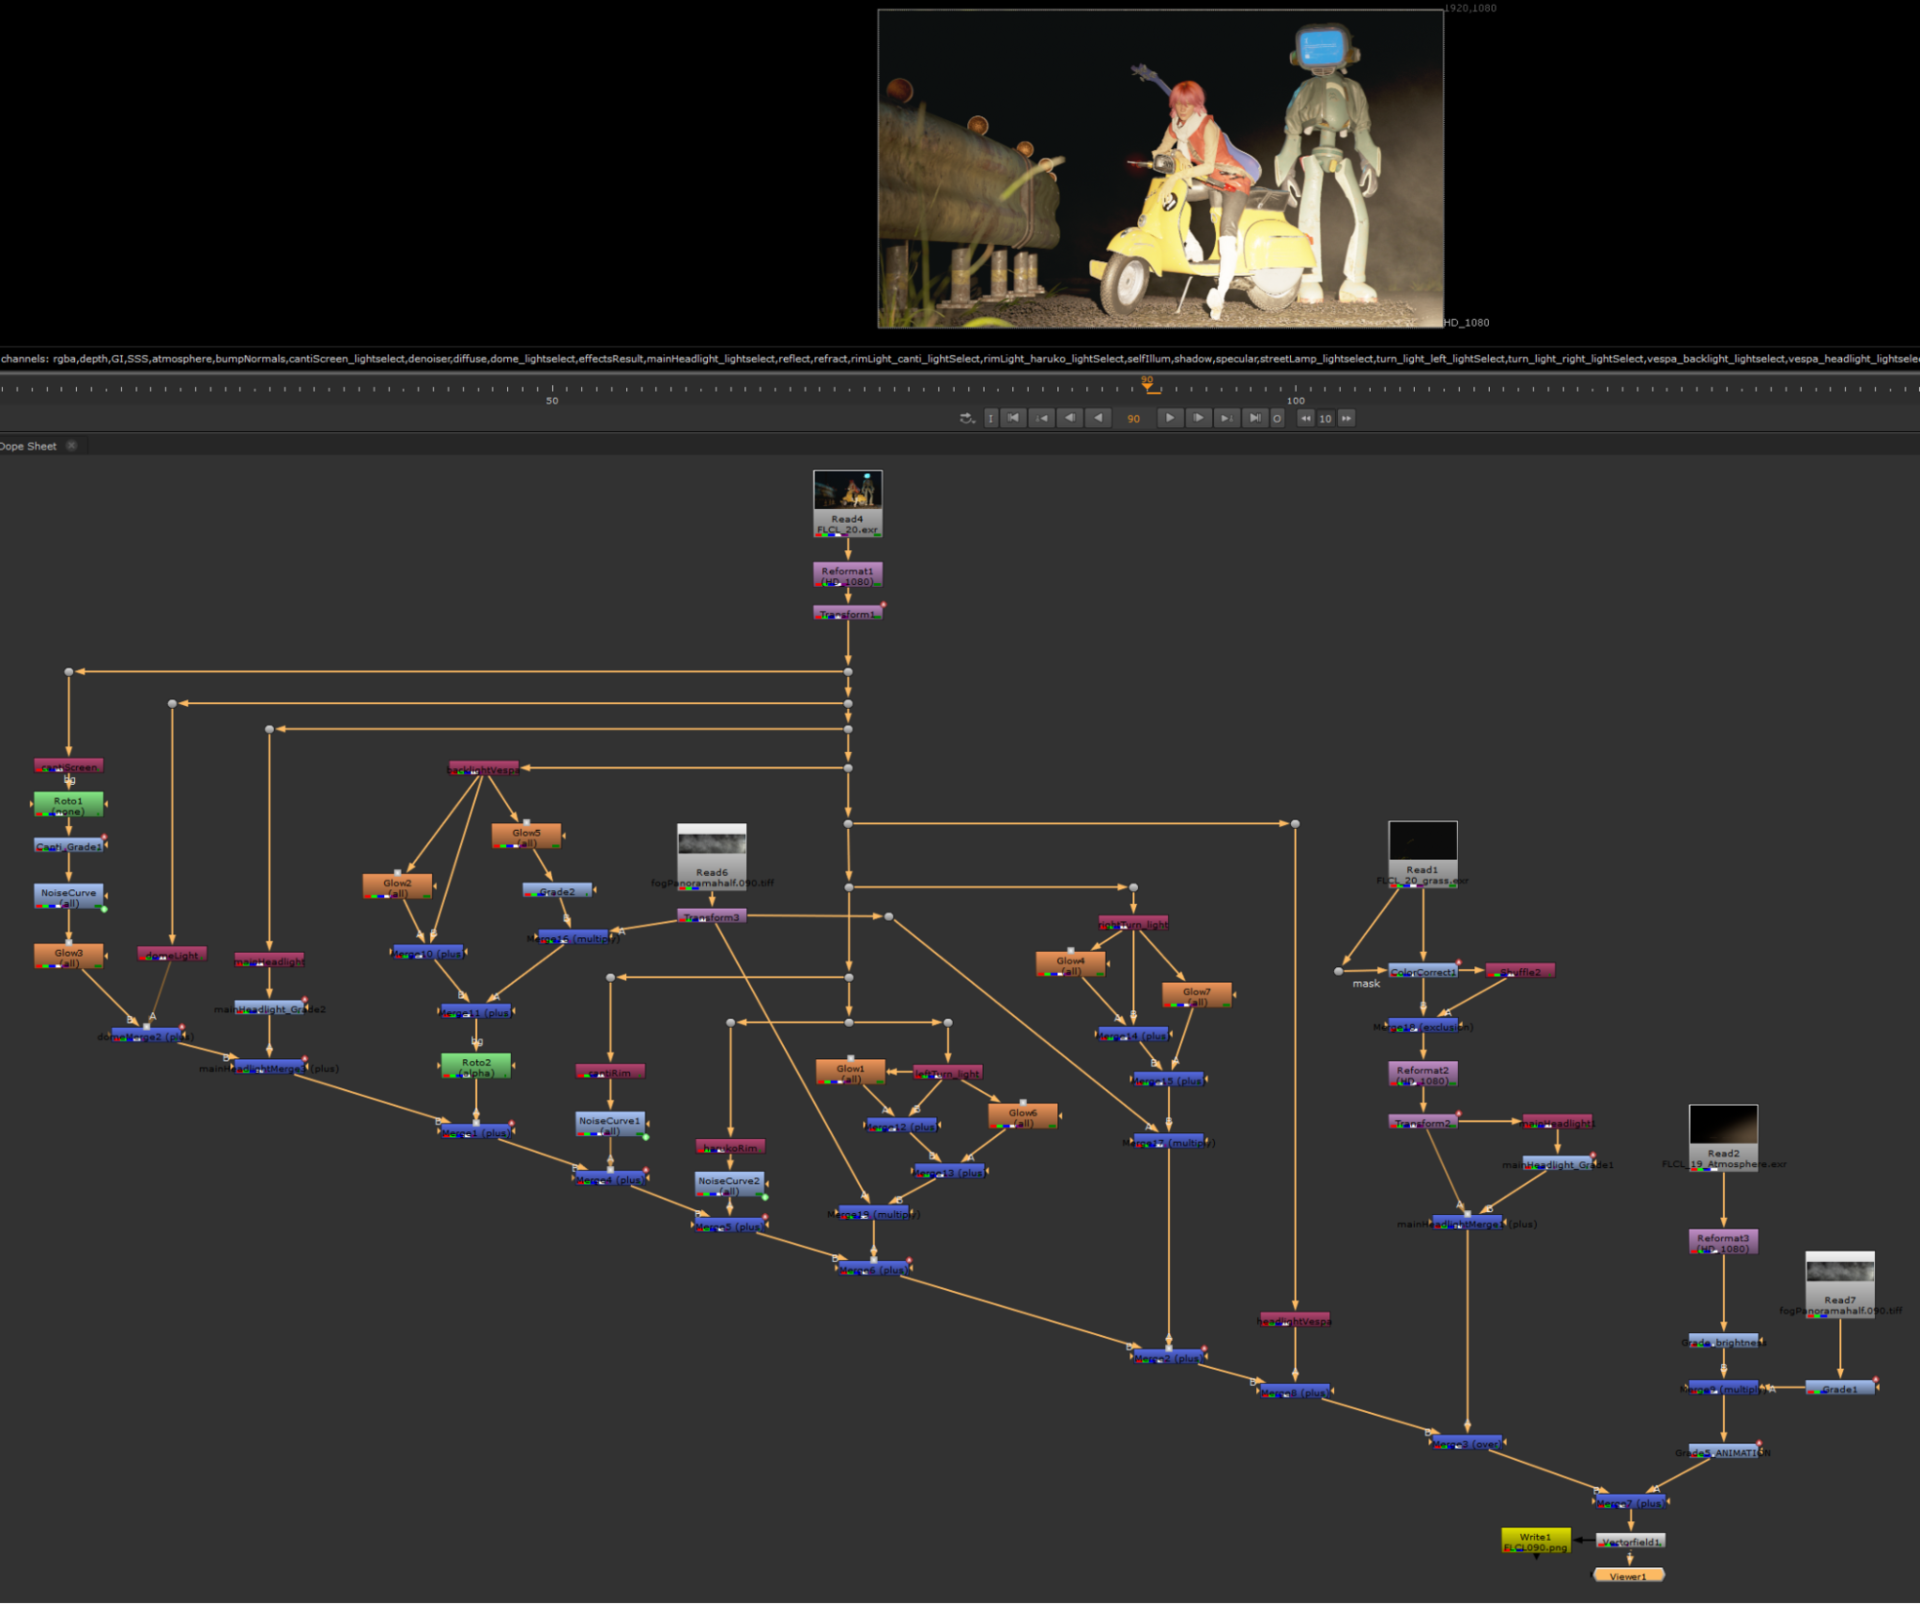Select the Transform3 node
Image resolution: width=1920 pixels, height=1604 pixels.
point(712,916)
